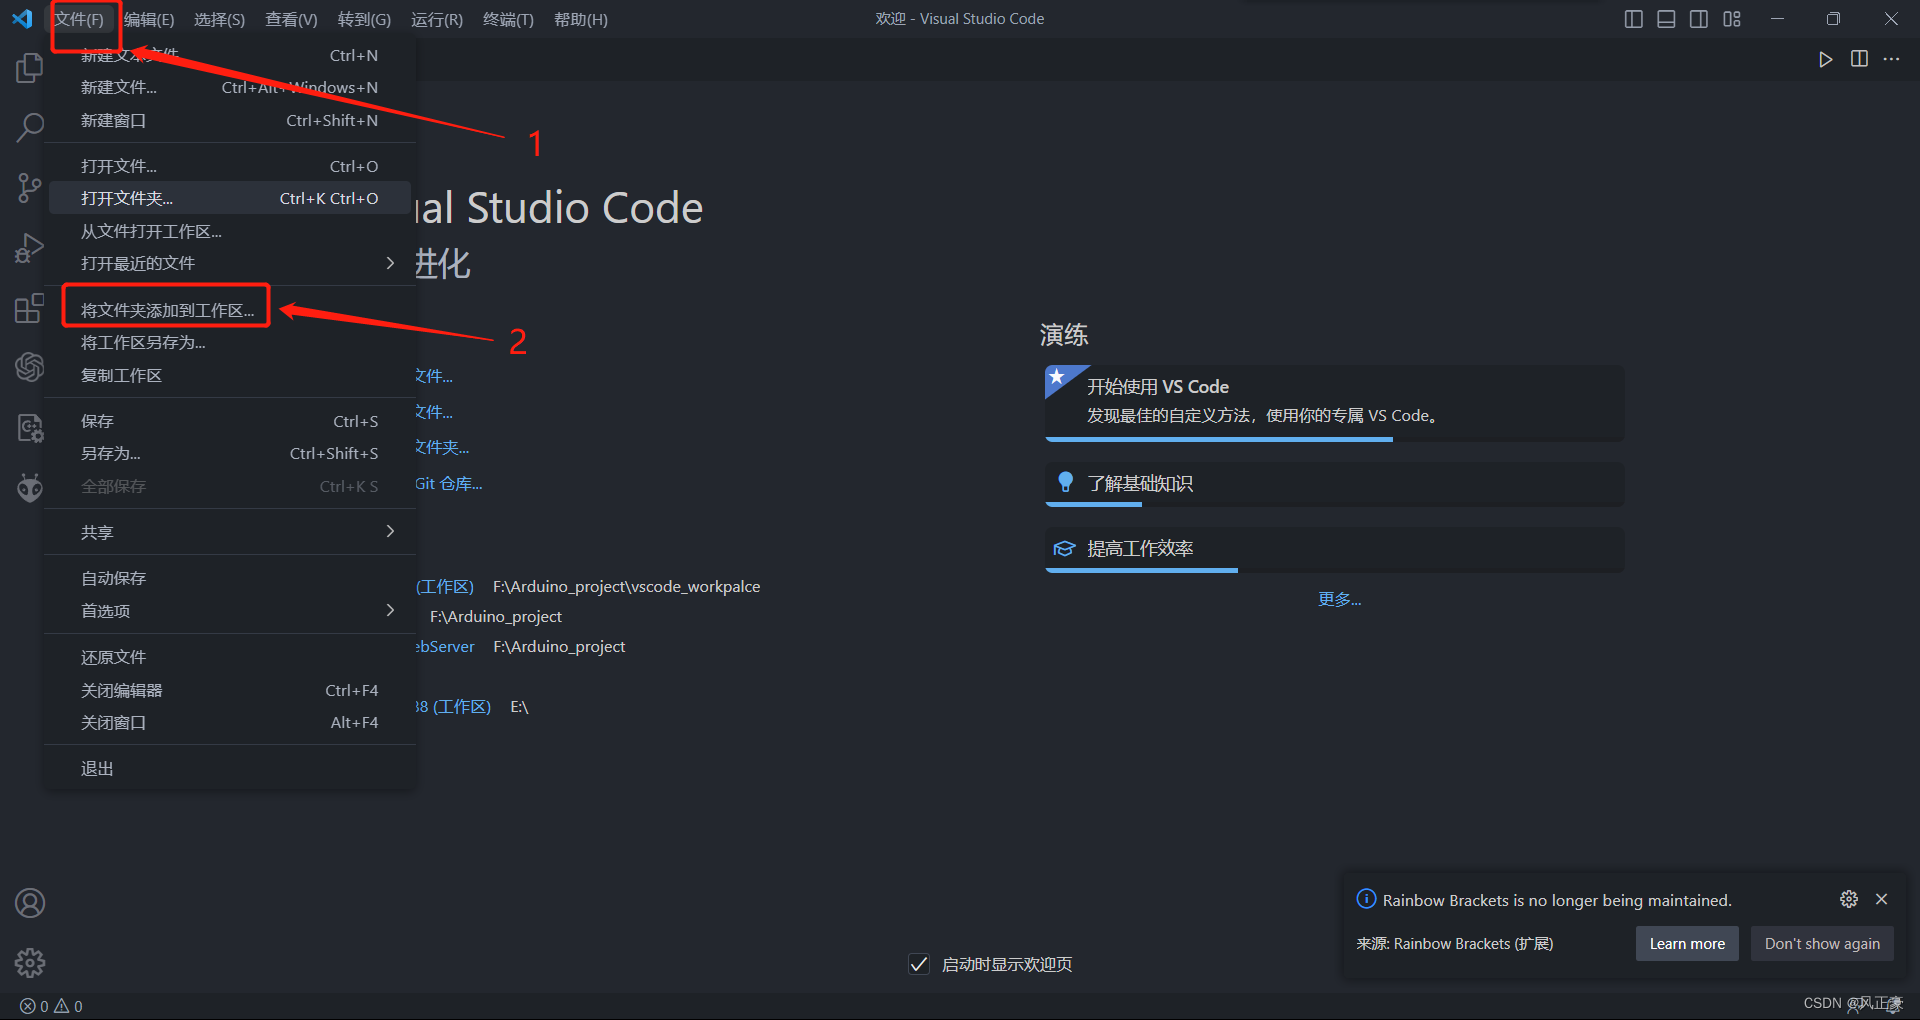The height and width of the screenshot is (1020, 1920).
Task: Choose 保存 menu entry
Action: (230, 421)
